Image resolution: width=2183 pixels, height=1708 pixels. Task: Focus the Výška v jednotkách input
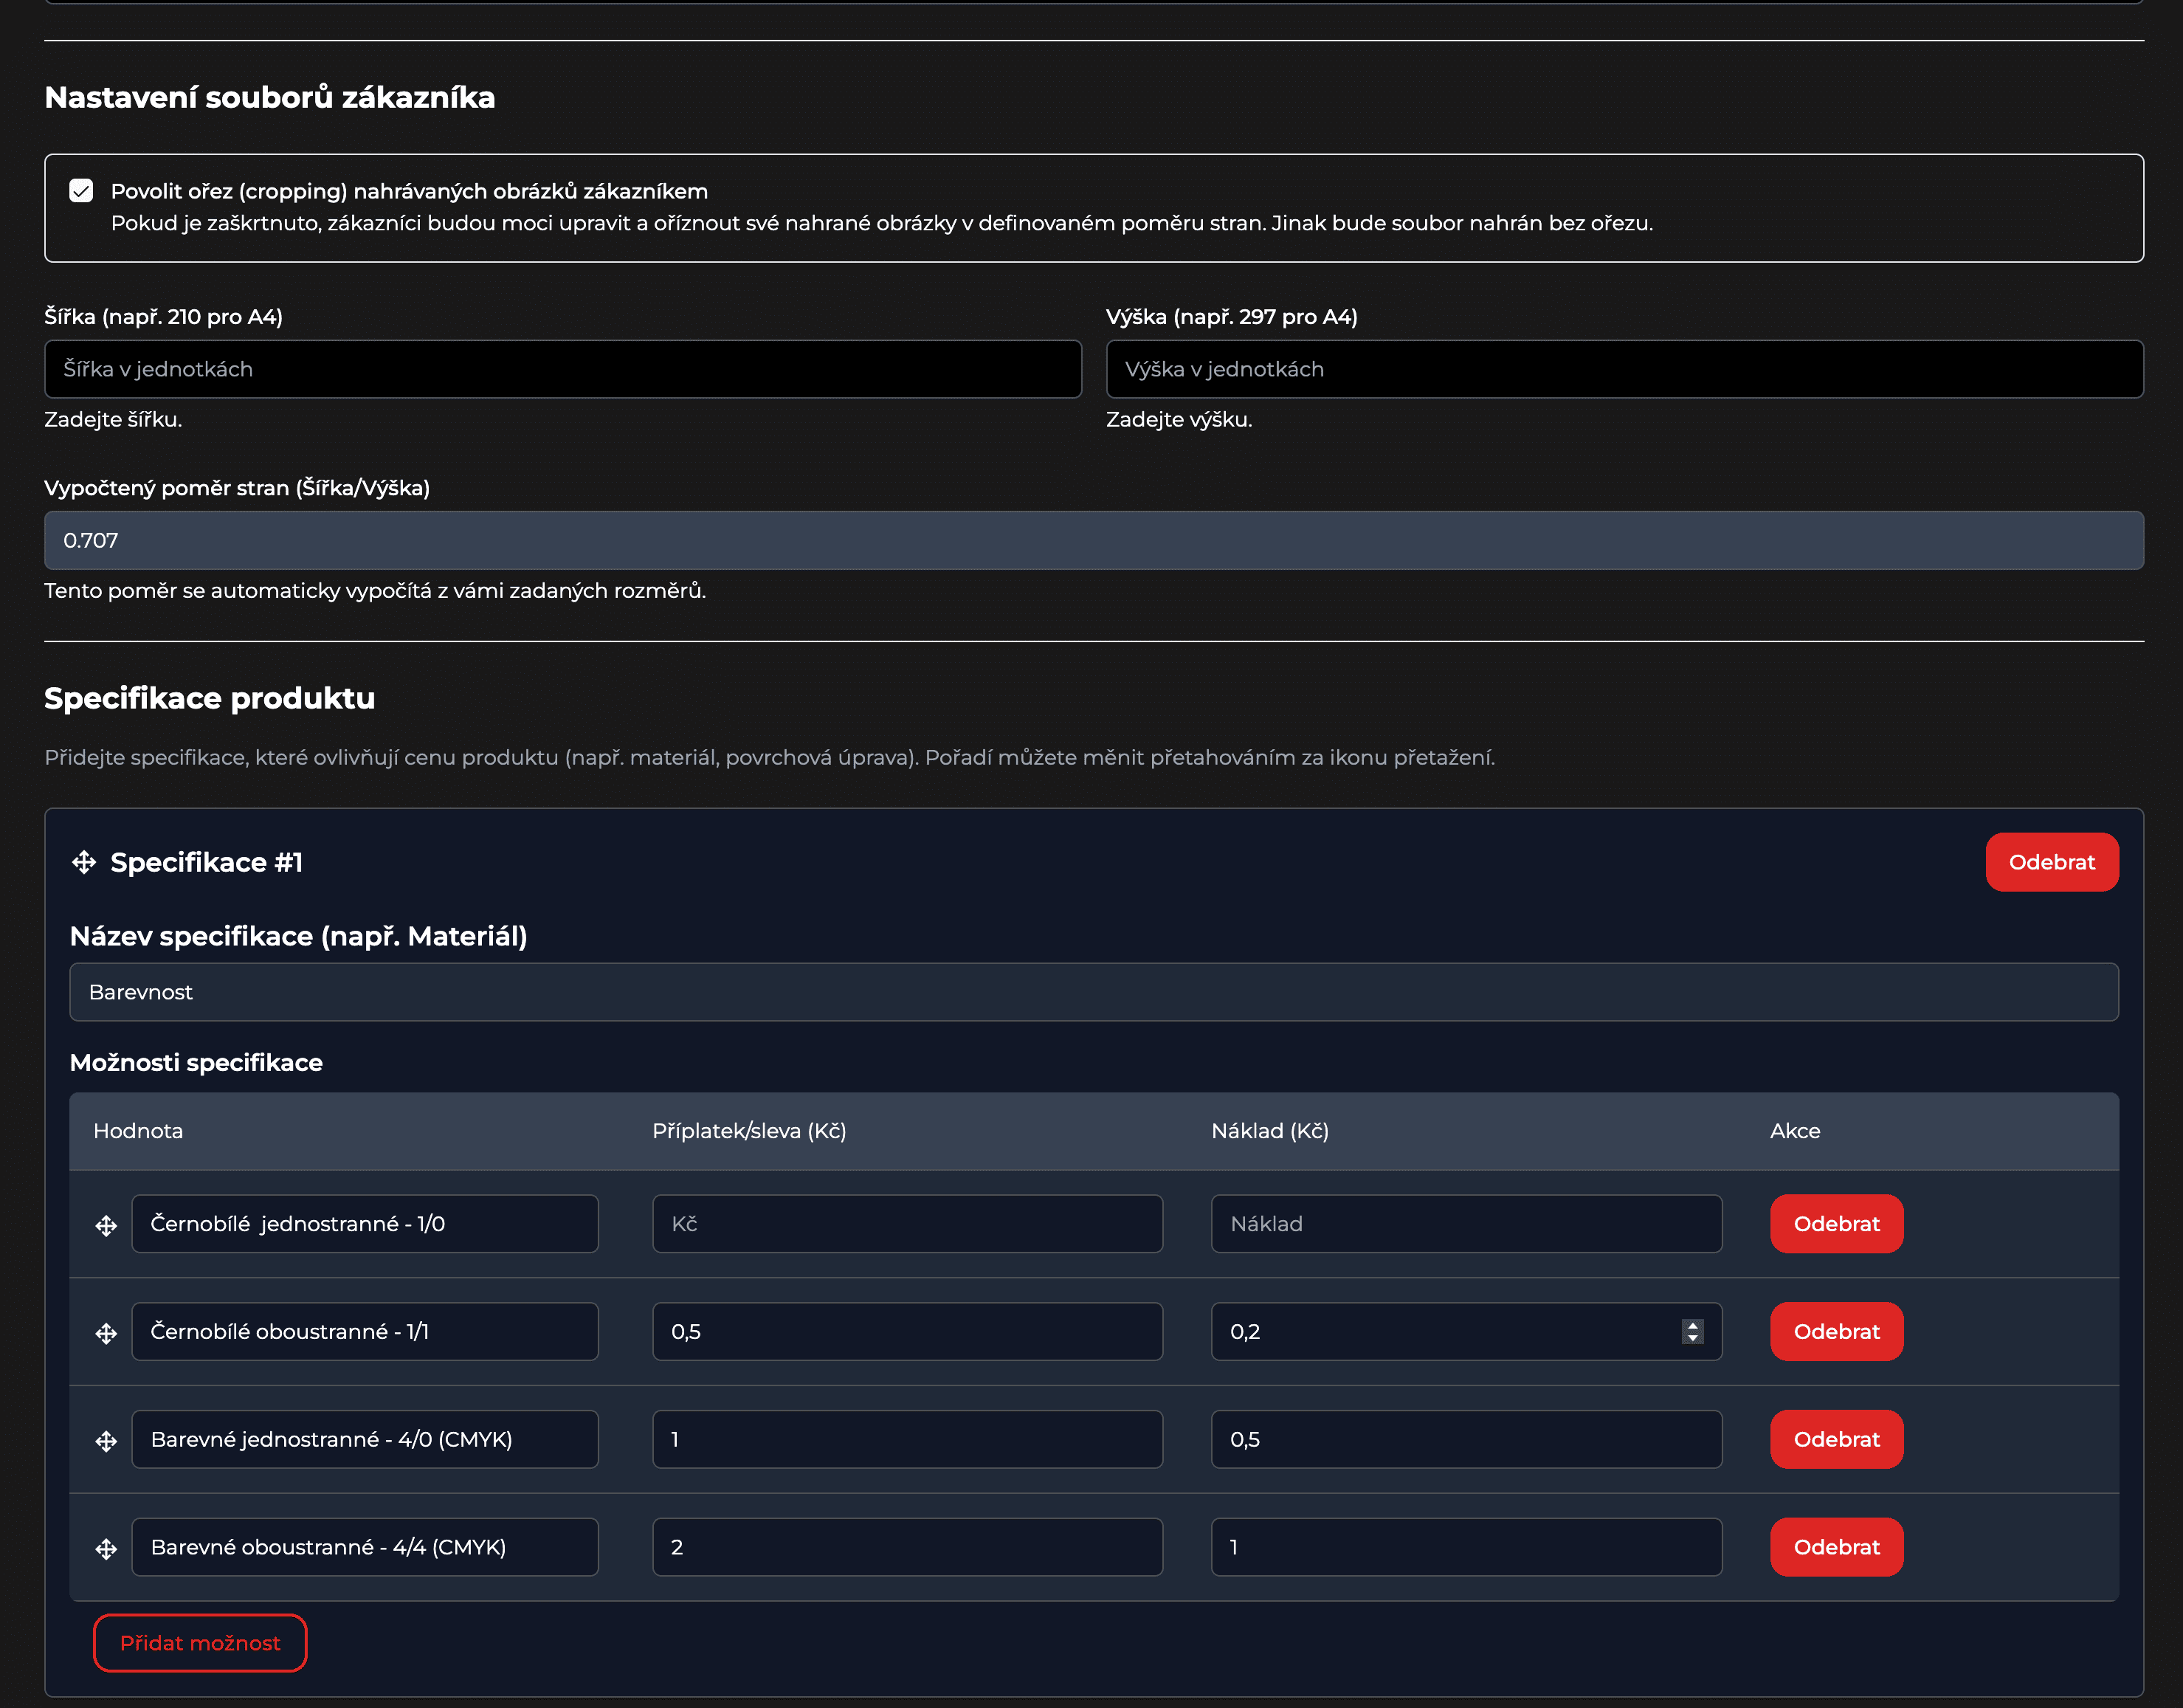point(1624,369)
